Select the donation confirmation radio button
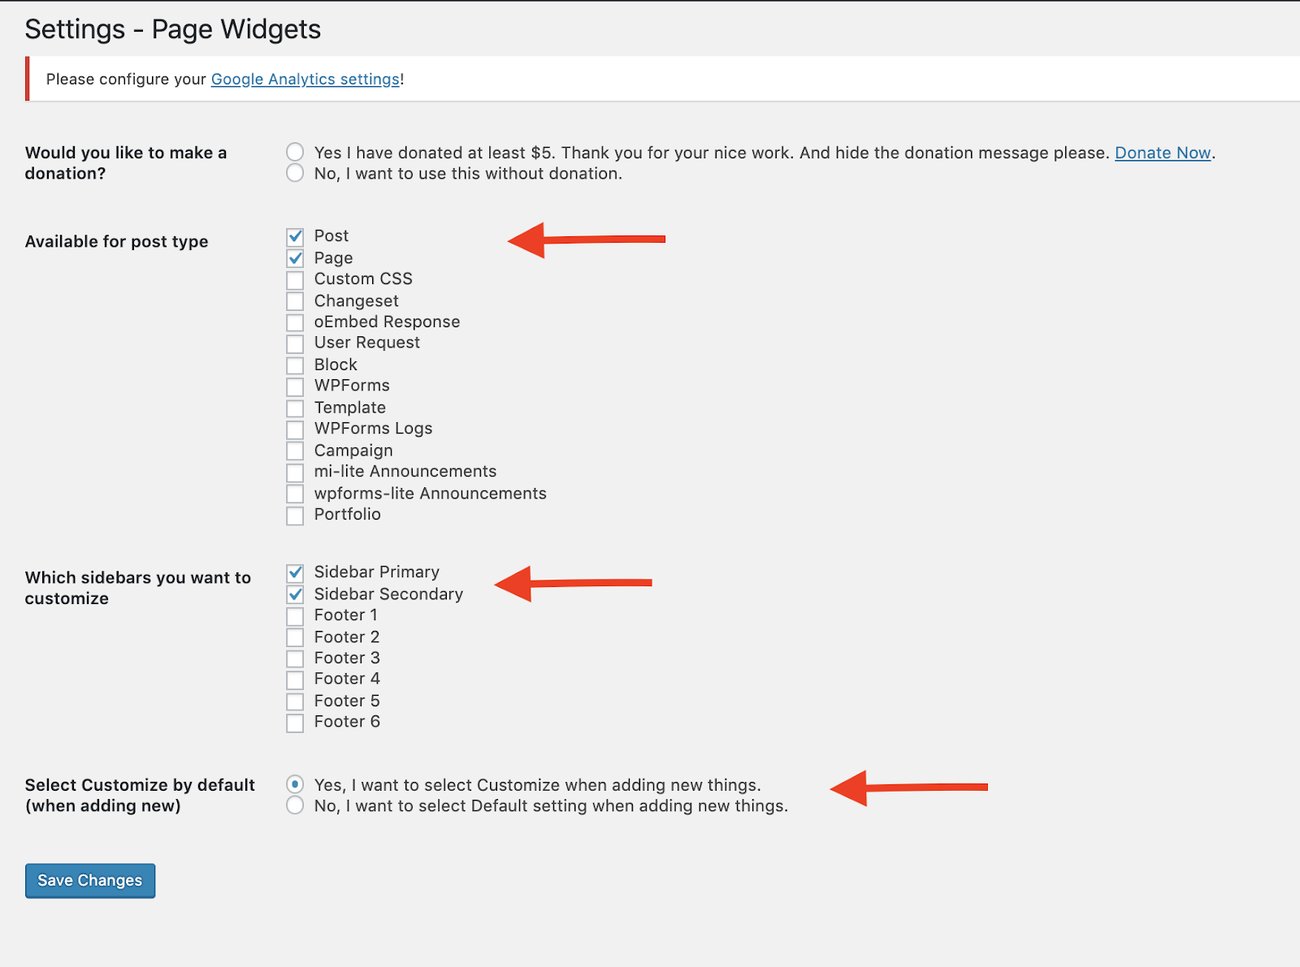The height and width of the screenshot is (967, 1300). click(x=295, y=152)
